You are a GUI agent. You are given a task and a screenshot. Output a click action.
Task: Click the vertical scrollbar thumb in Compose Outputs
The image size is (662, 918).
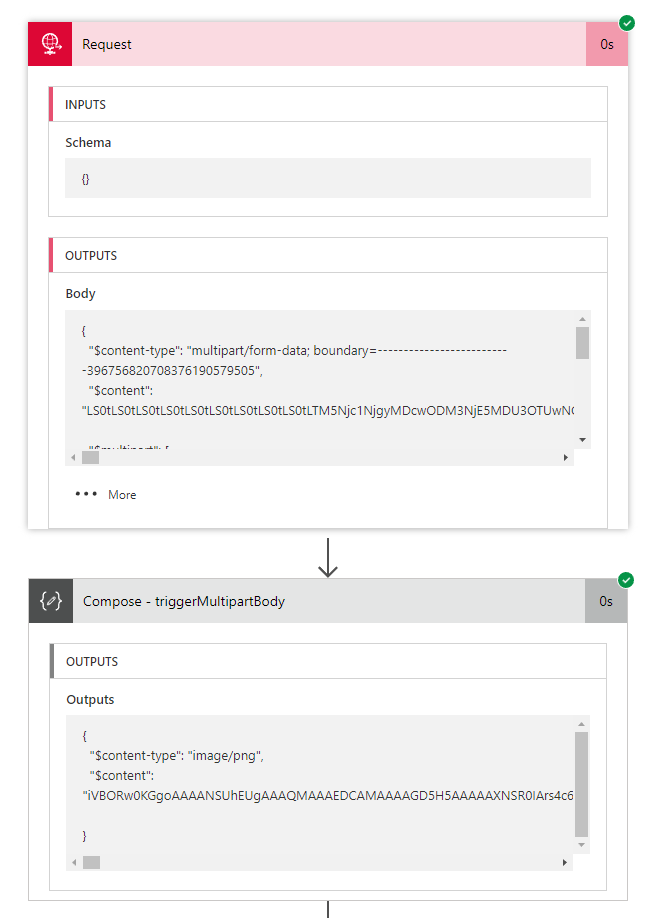click(582, 784)
